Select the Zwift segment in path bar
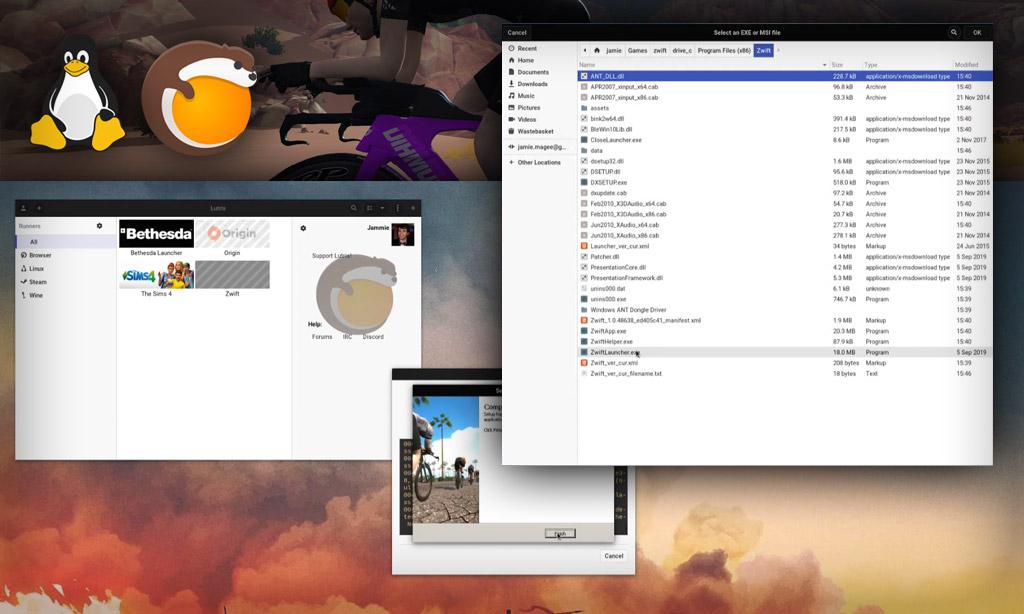This screenshot has height=614, width=1024. tap(763, 50)
